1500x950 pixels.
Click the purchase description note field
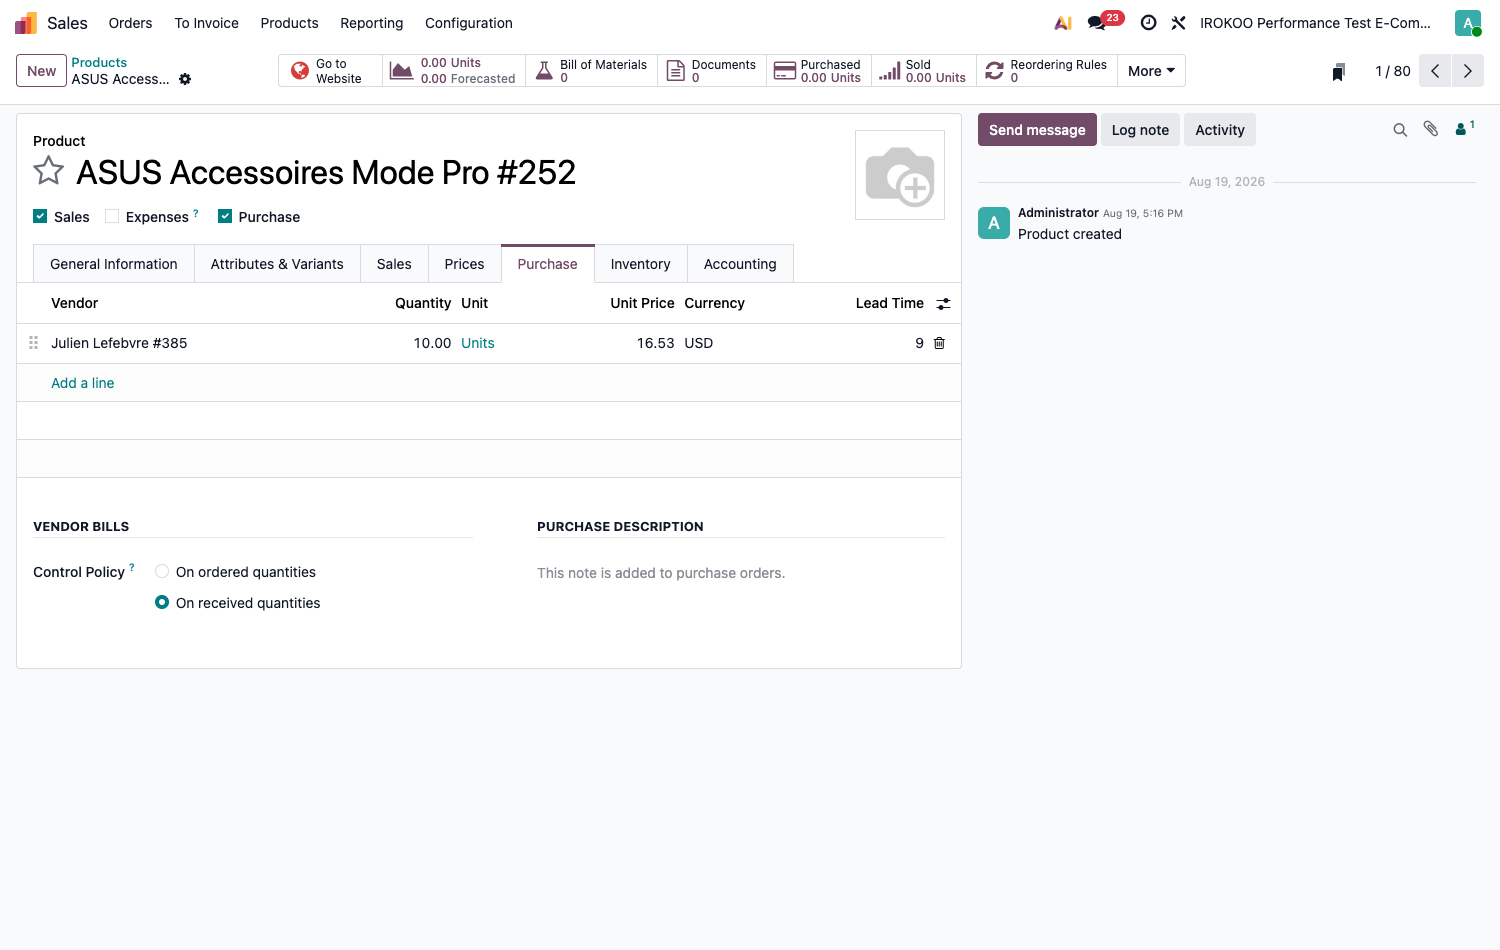click(x=740, y=573)
